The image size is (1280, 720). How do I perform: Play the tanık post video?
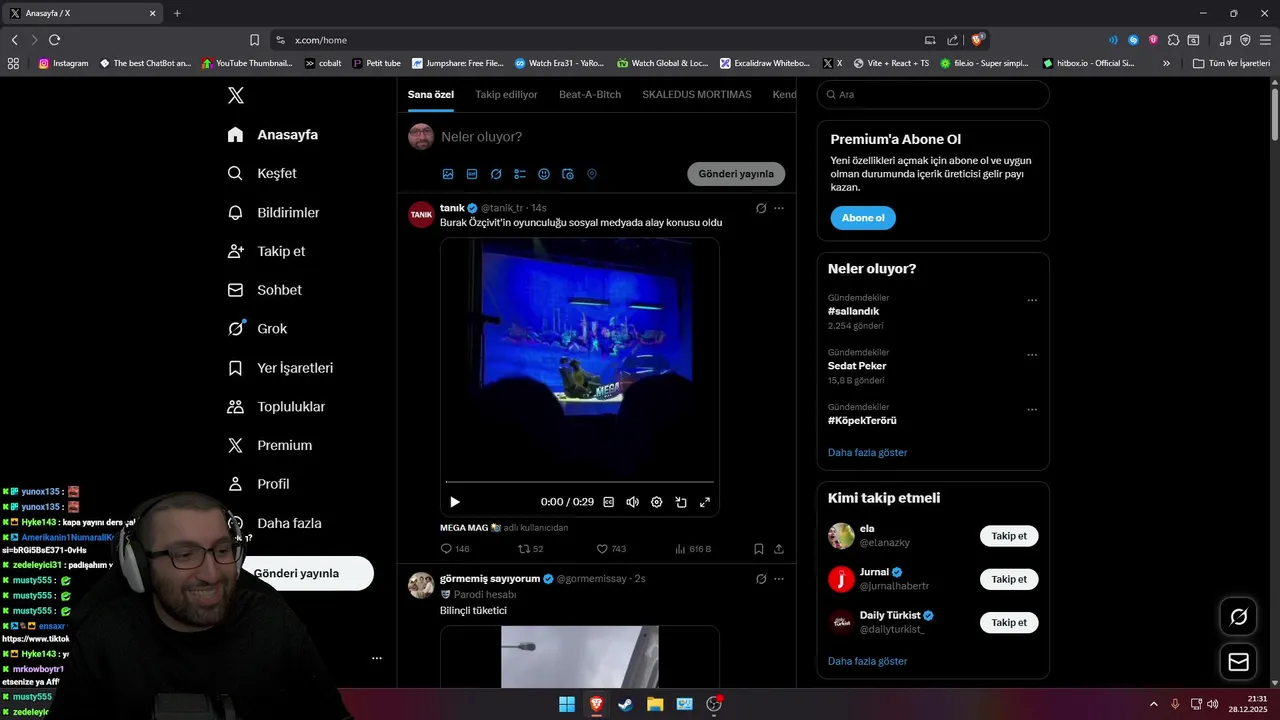[x=455, y=502]
